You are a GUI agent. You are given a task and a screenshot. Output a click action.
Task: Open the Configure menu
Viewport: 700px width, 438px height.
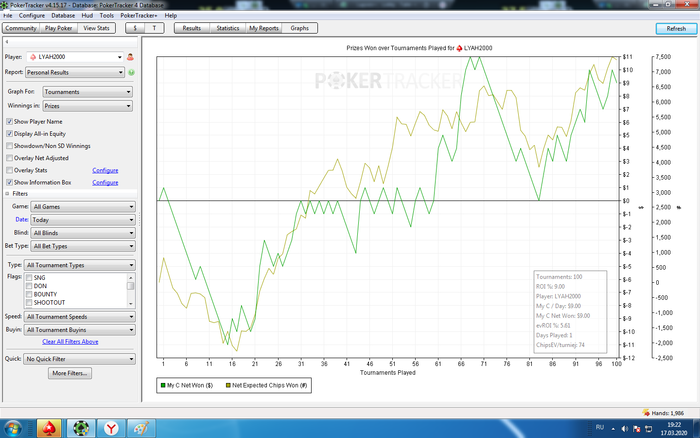(32, 15)
